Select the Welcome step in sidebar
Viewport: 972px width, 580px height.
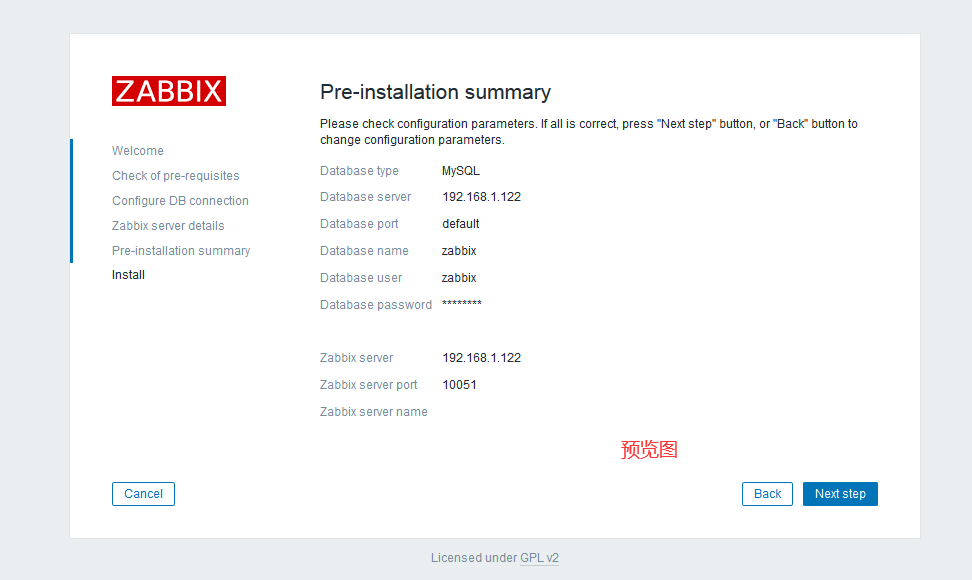tap(138, 151)
